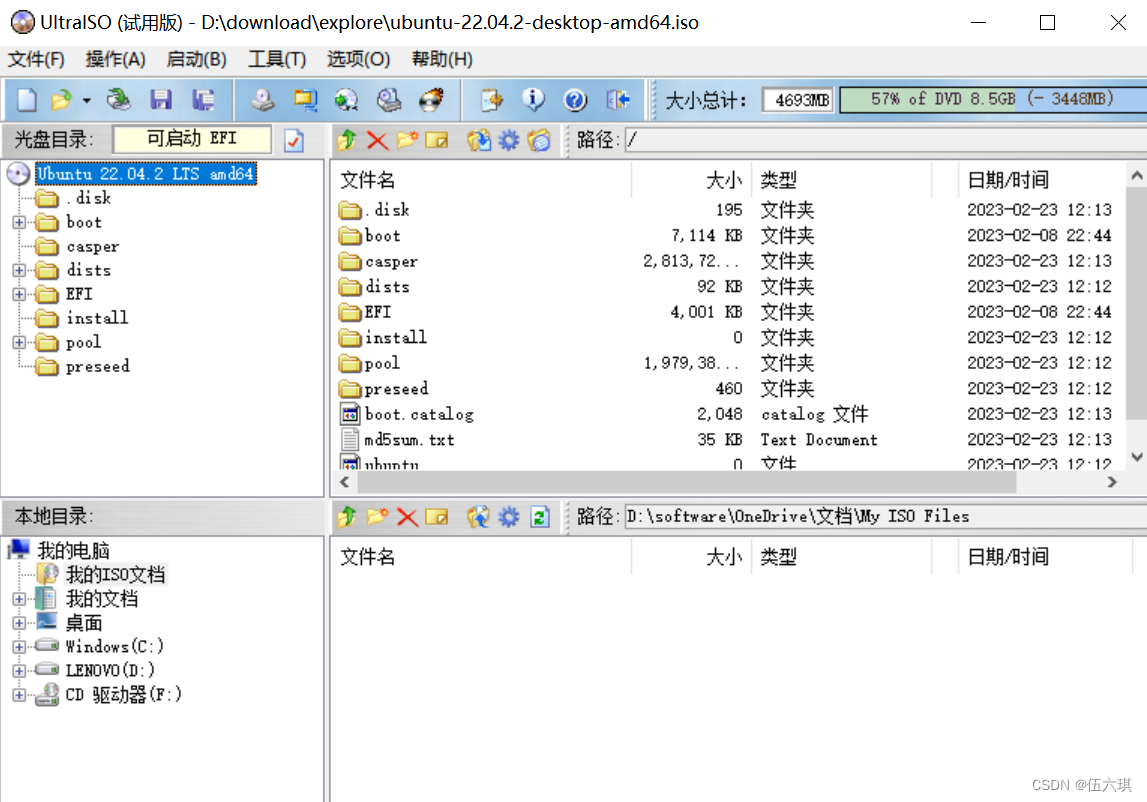Image resolution: width=1147 pixels, height=802 pixels.
Task: Open the 选项(O) menu
Action: (358, 59)
